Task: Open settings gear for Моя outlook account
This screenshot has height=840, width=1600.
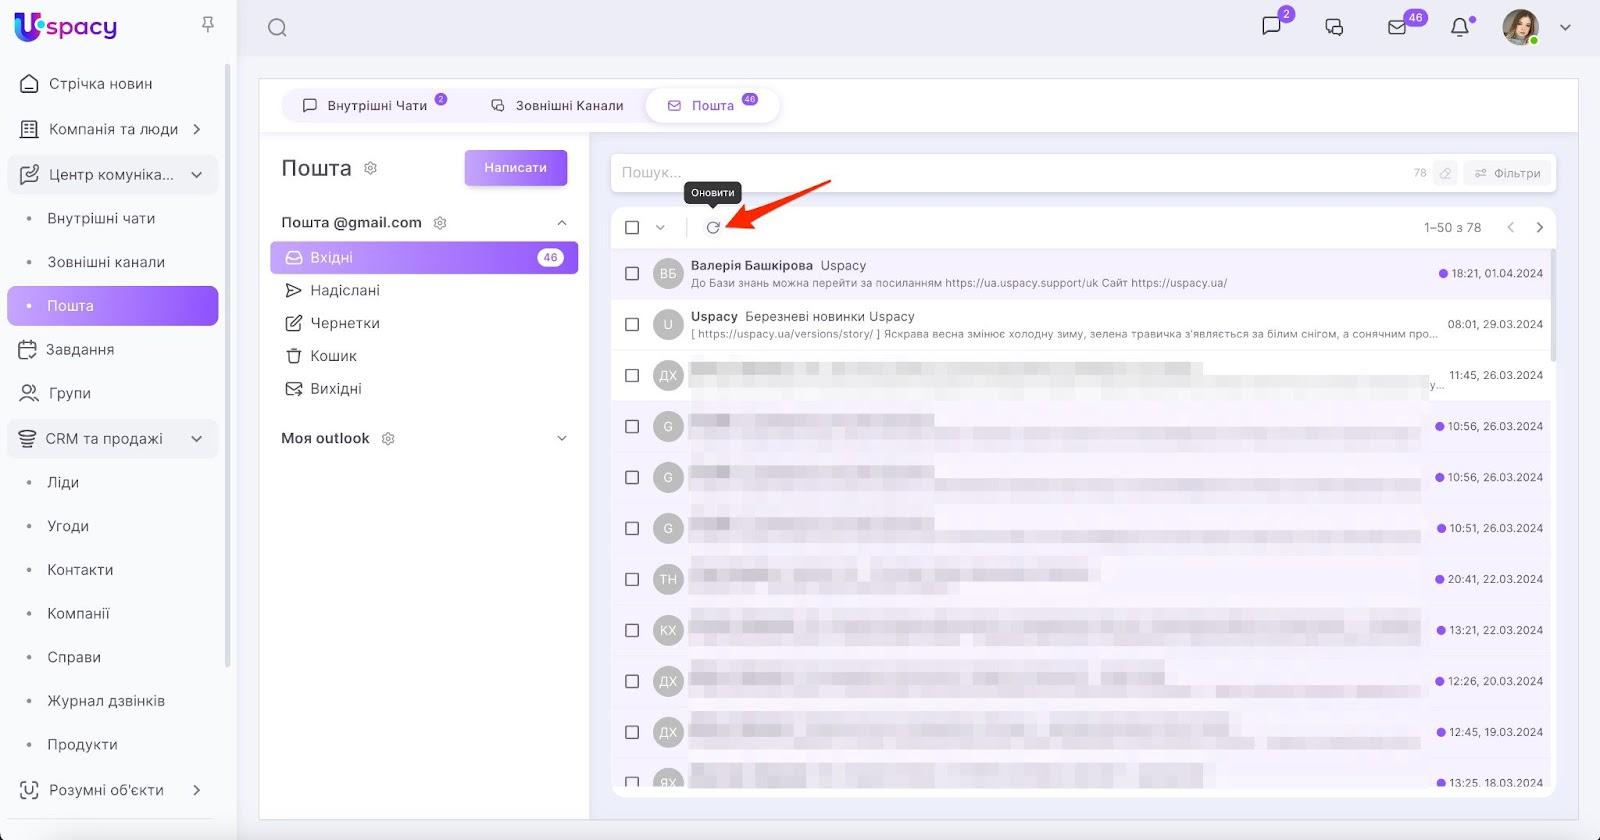Action: pyautogui.click(x=389, y=439)
